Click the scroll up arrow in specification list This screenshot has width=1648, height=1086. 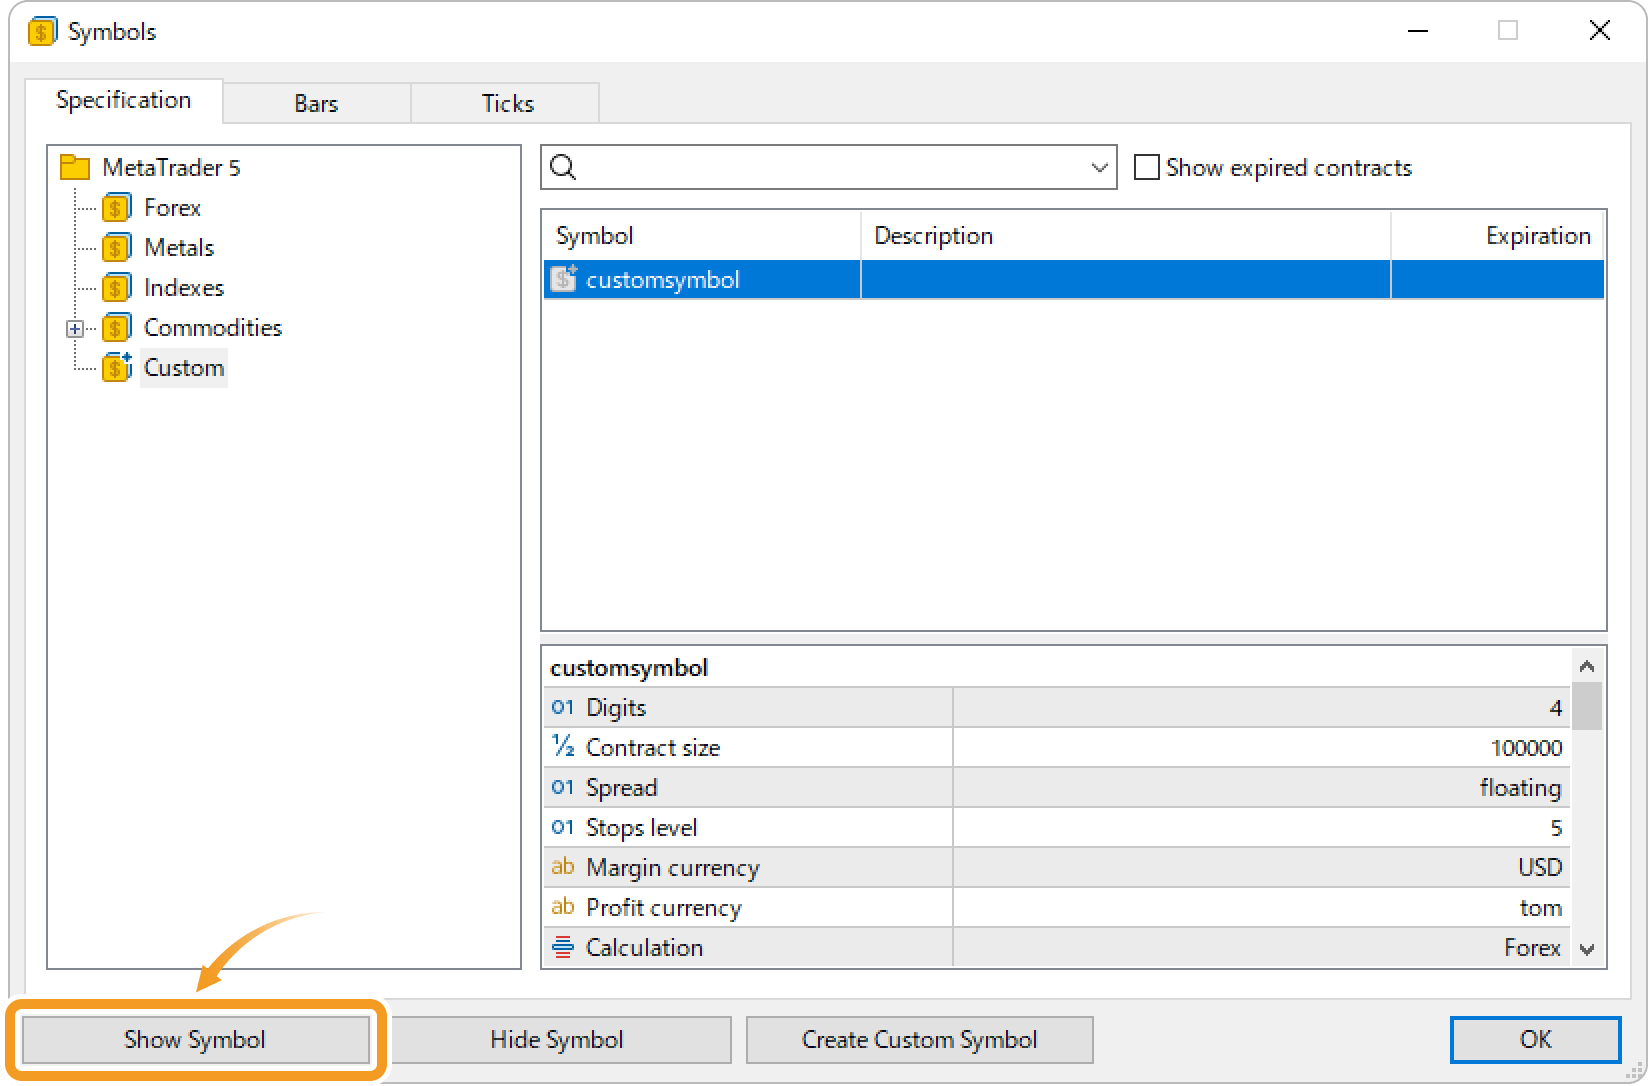1586,666
